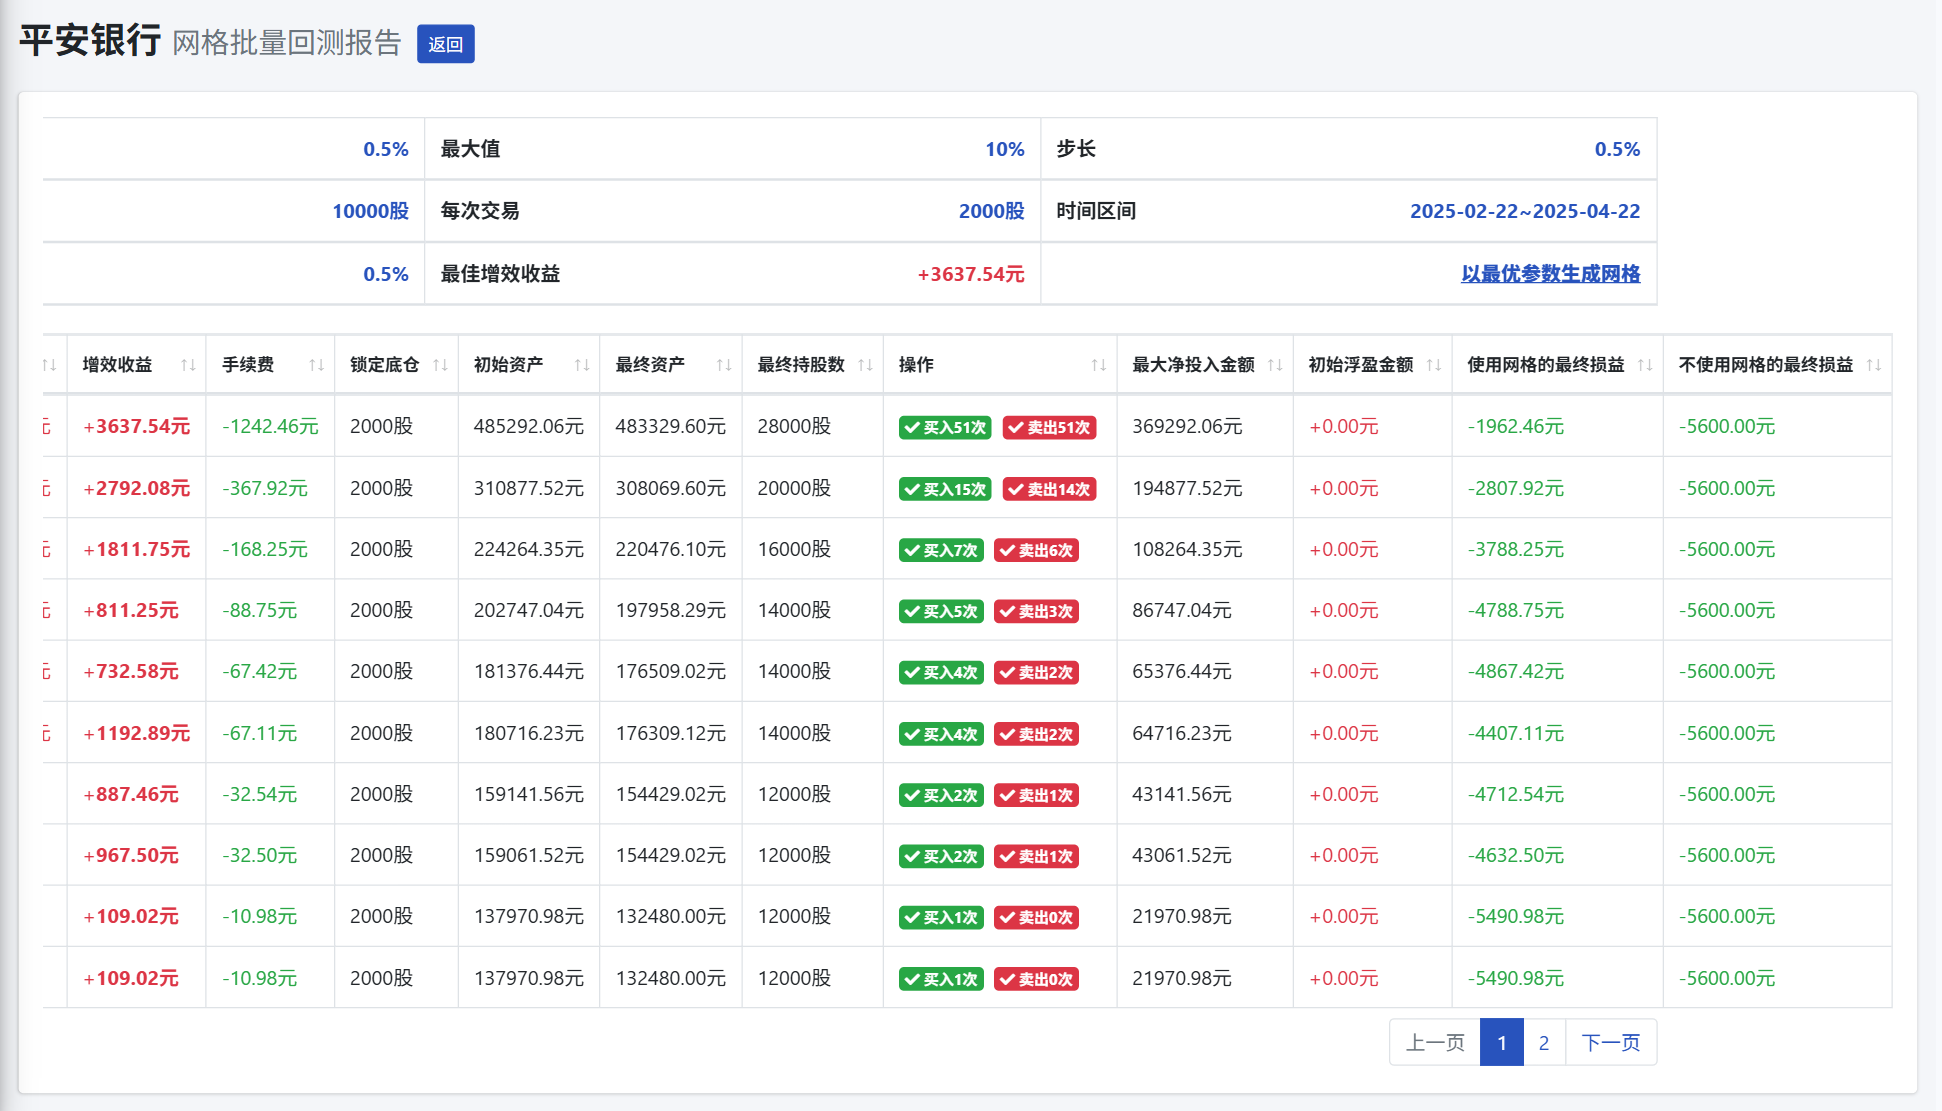Sort by 不使用网格的最终损益 column arrows
1942x1111 pixels.
pos(1874,365)
